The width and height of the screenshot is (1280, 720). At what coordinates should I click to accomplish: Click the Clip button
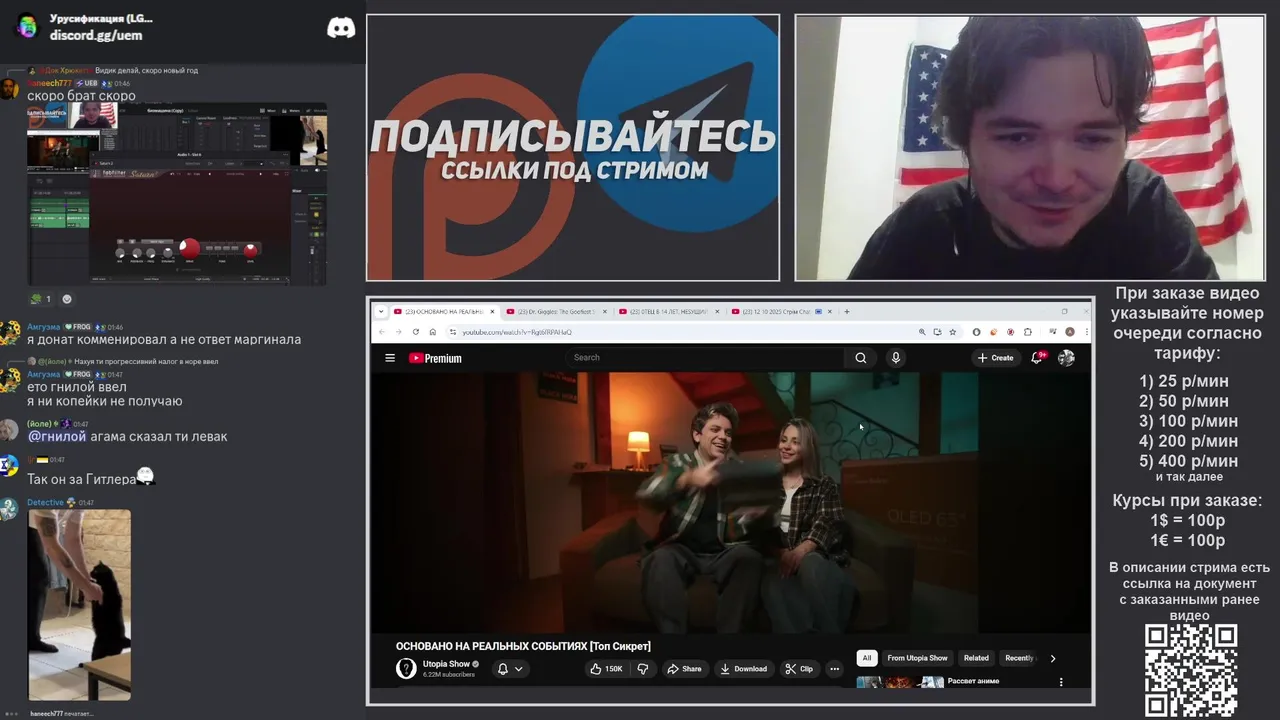[x=799, y=669]
